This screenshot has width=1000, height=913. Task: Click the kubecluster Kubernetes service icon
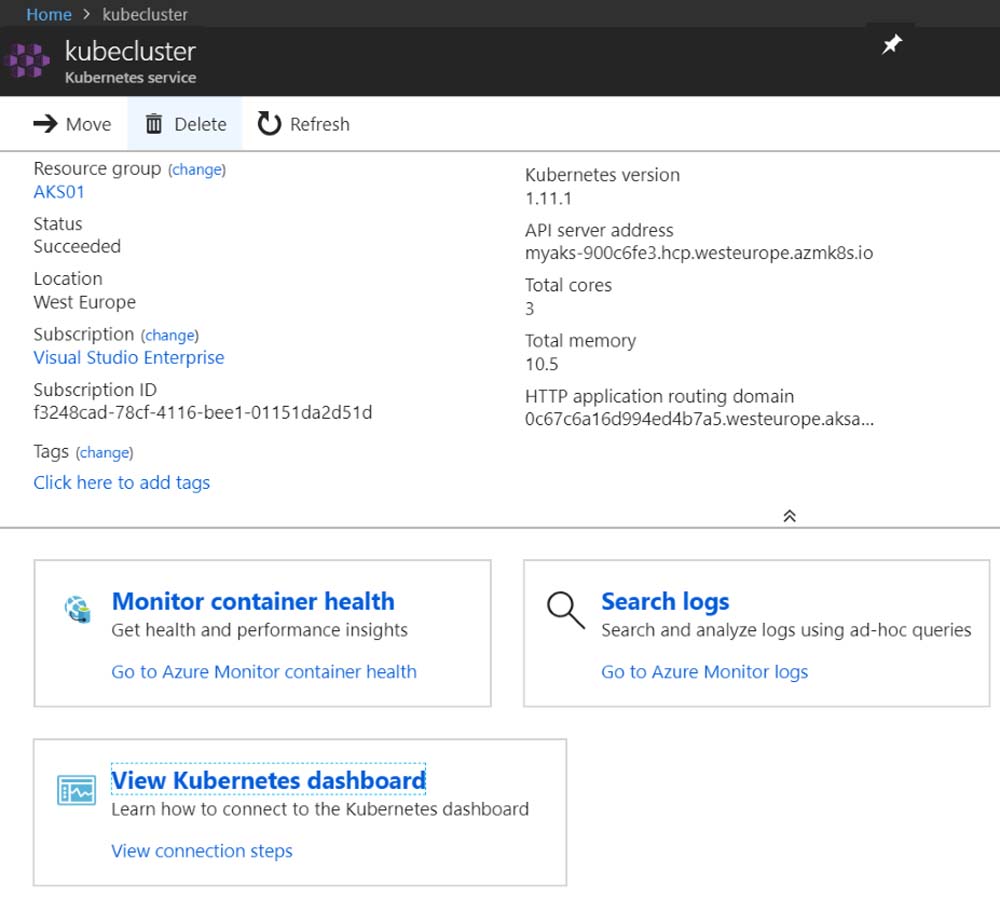pos(27,61)
